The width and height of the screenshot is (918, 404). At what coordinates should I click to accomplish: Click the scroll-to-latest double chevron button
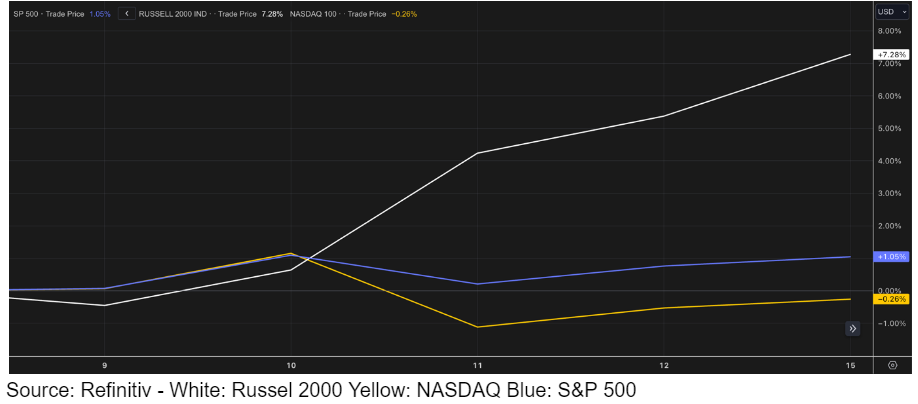pos(852,328)
